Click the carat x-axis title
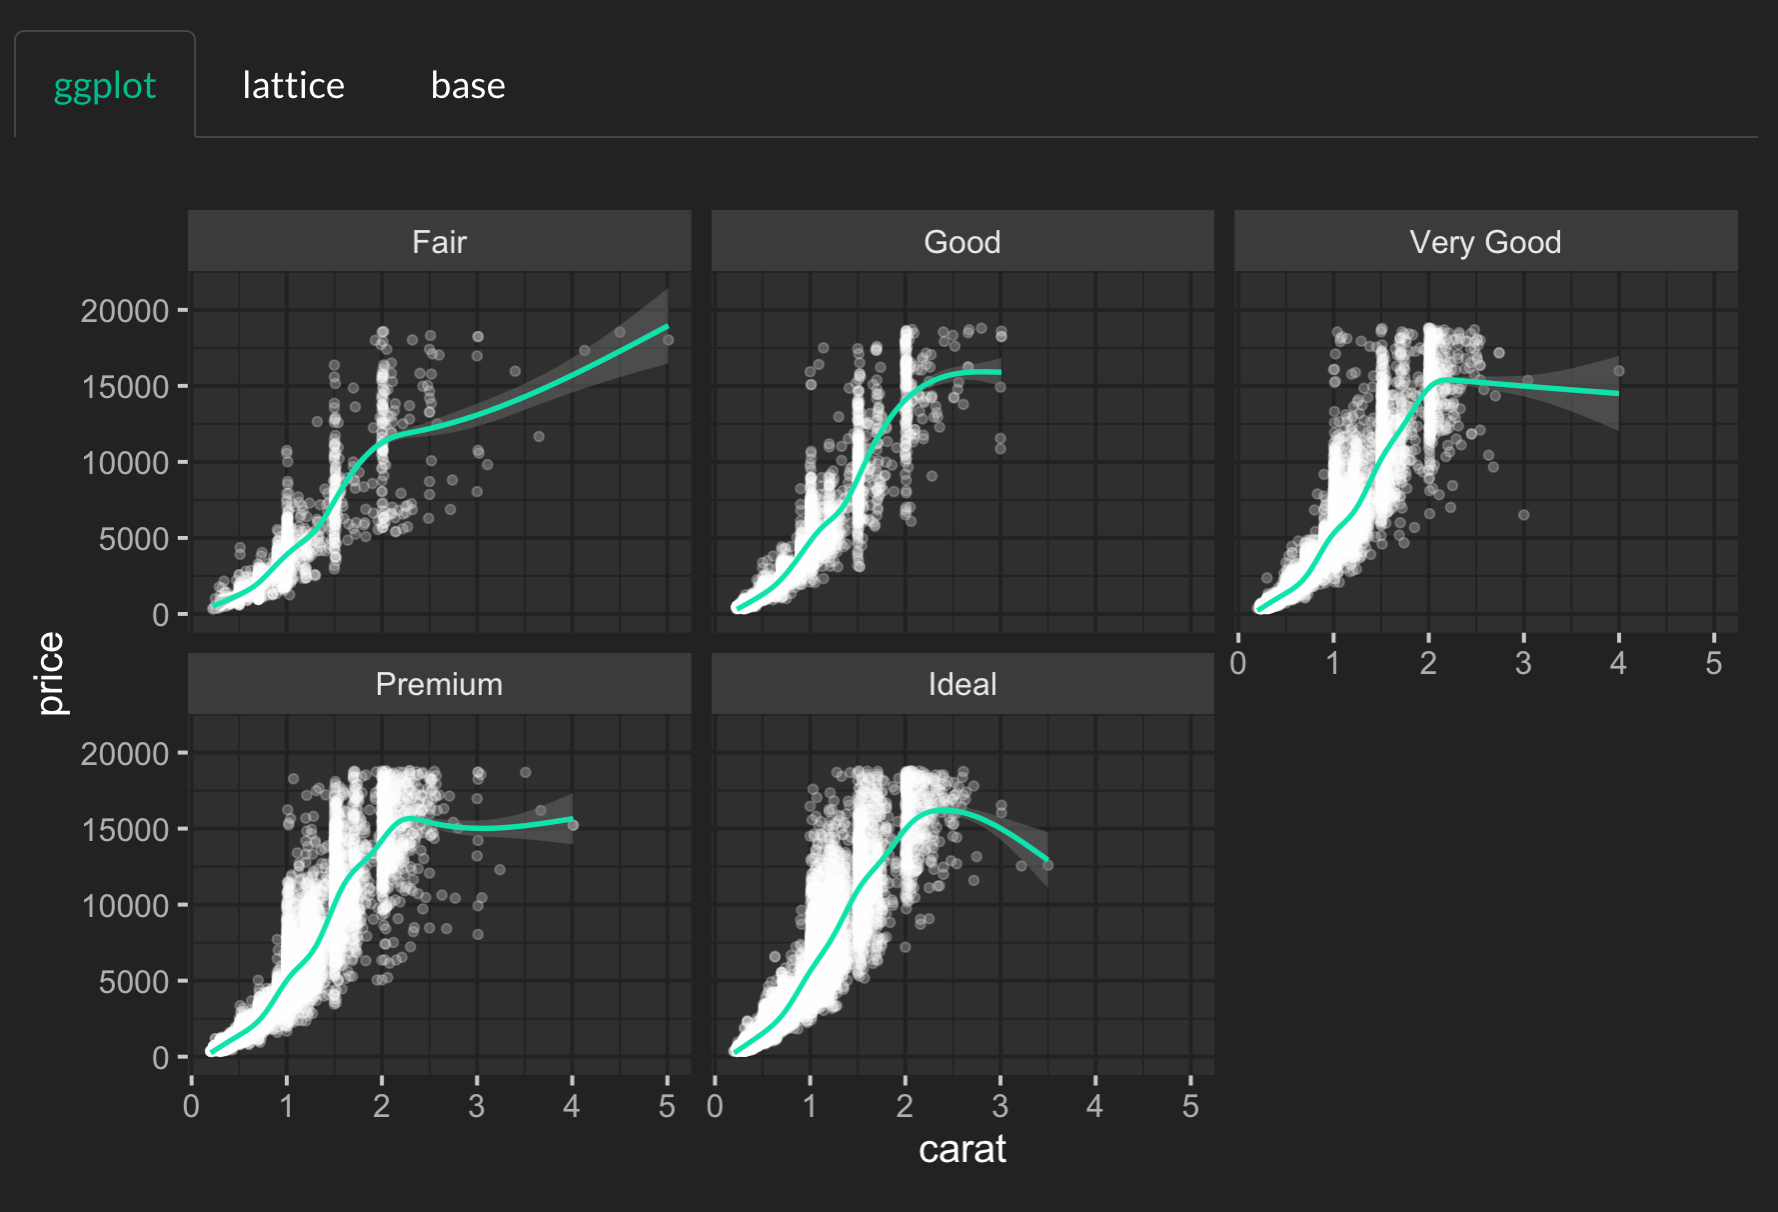Image resolution: width=1778 pixels, height=1212 pixels. pyautogui.click(x=962, y=1149)
